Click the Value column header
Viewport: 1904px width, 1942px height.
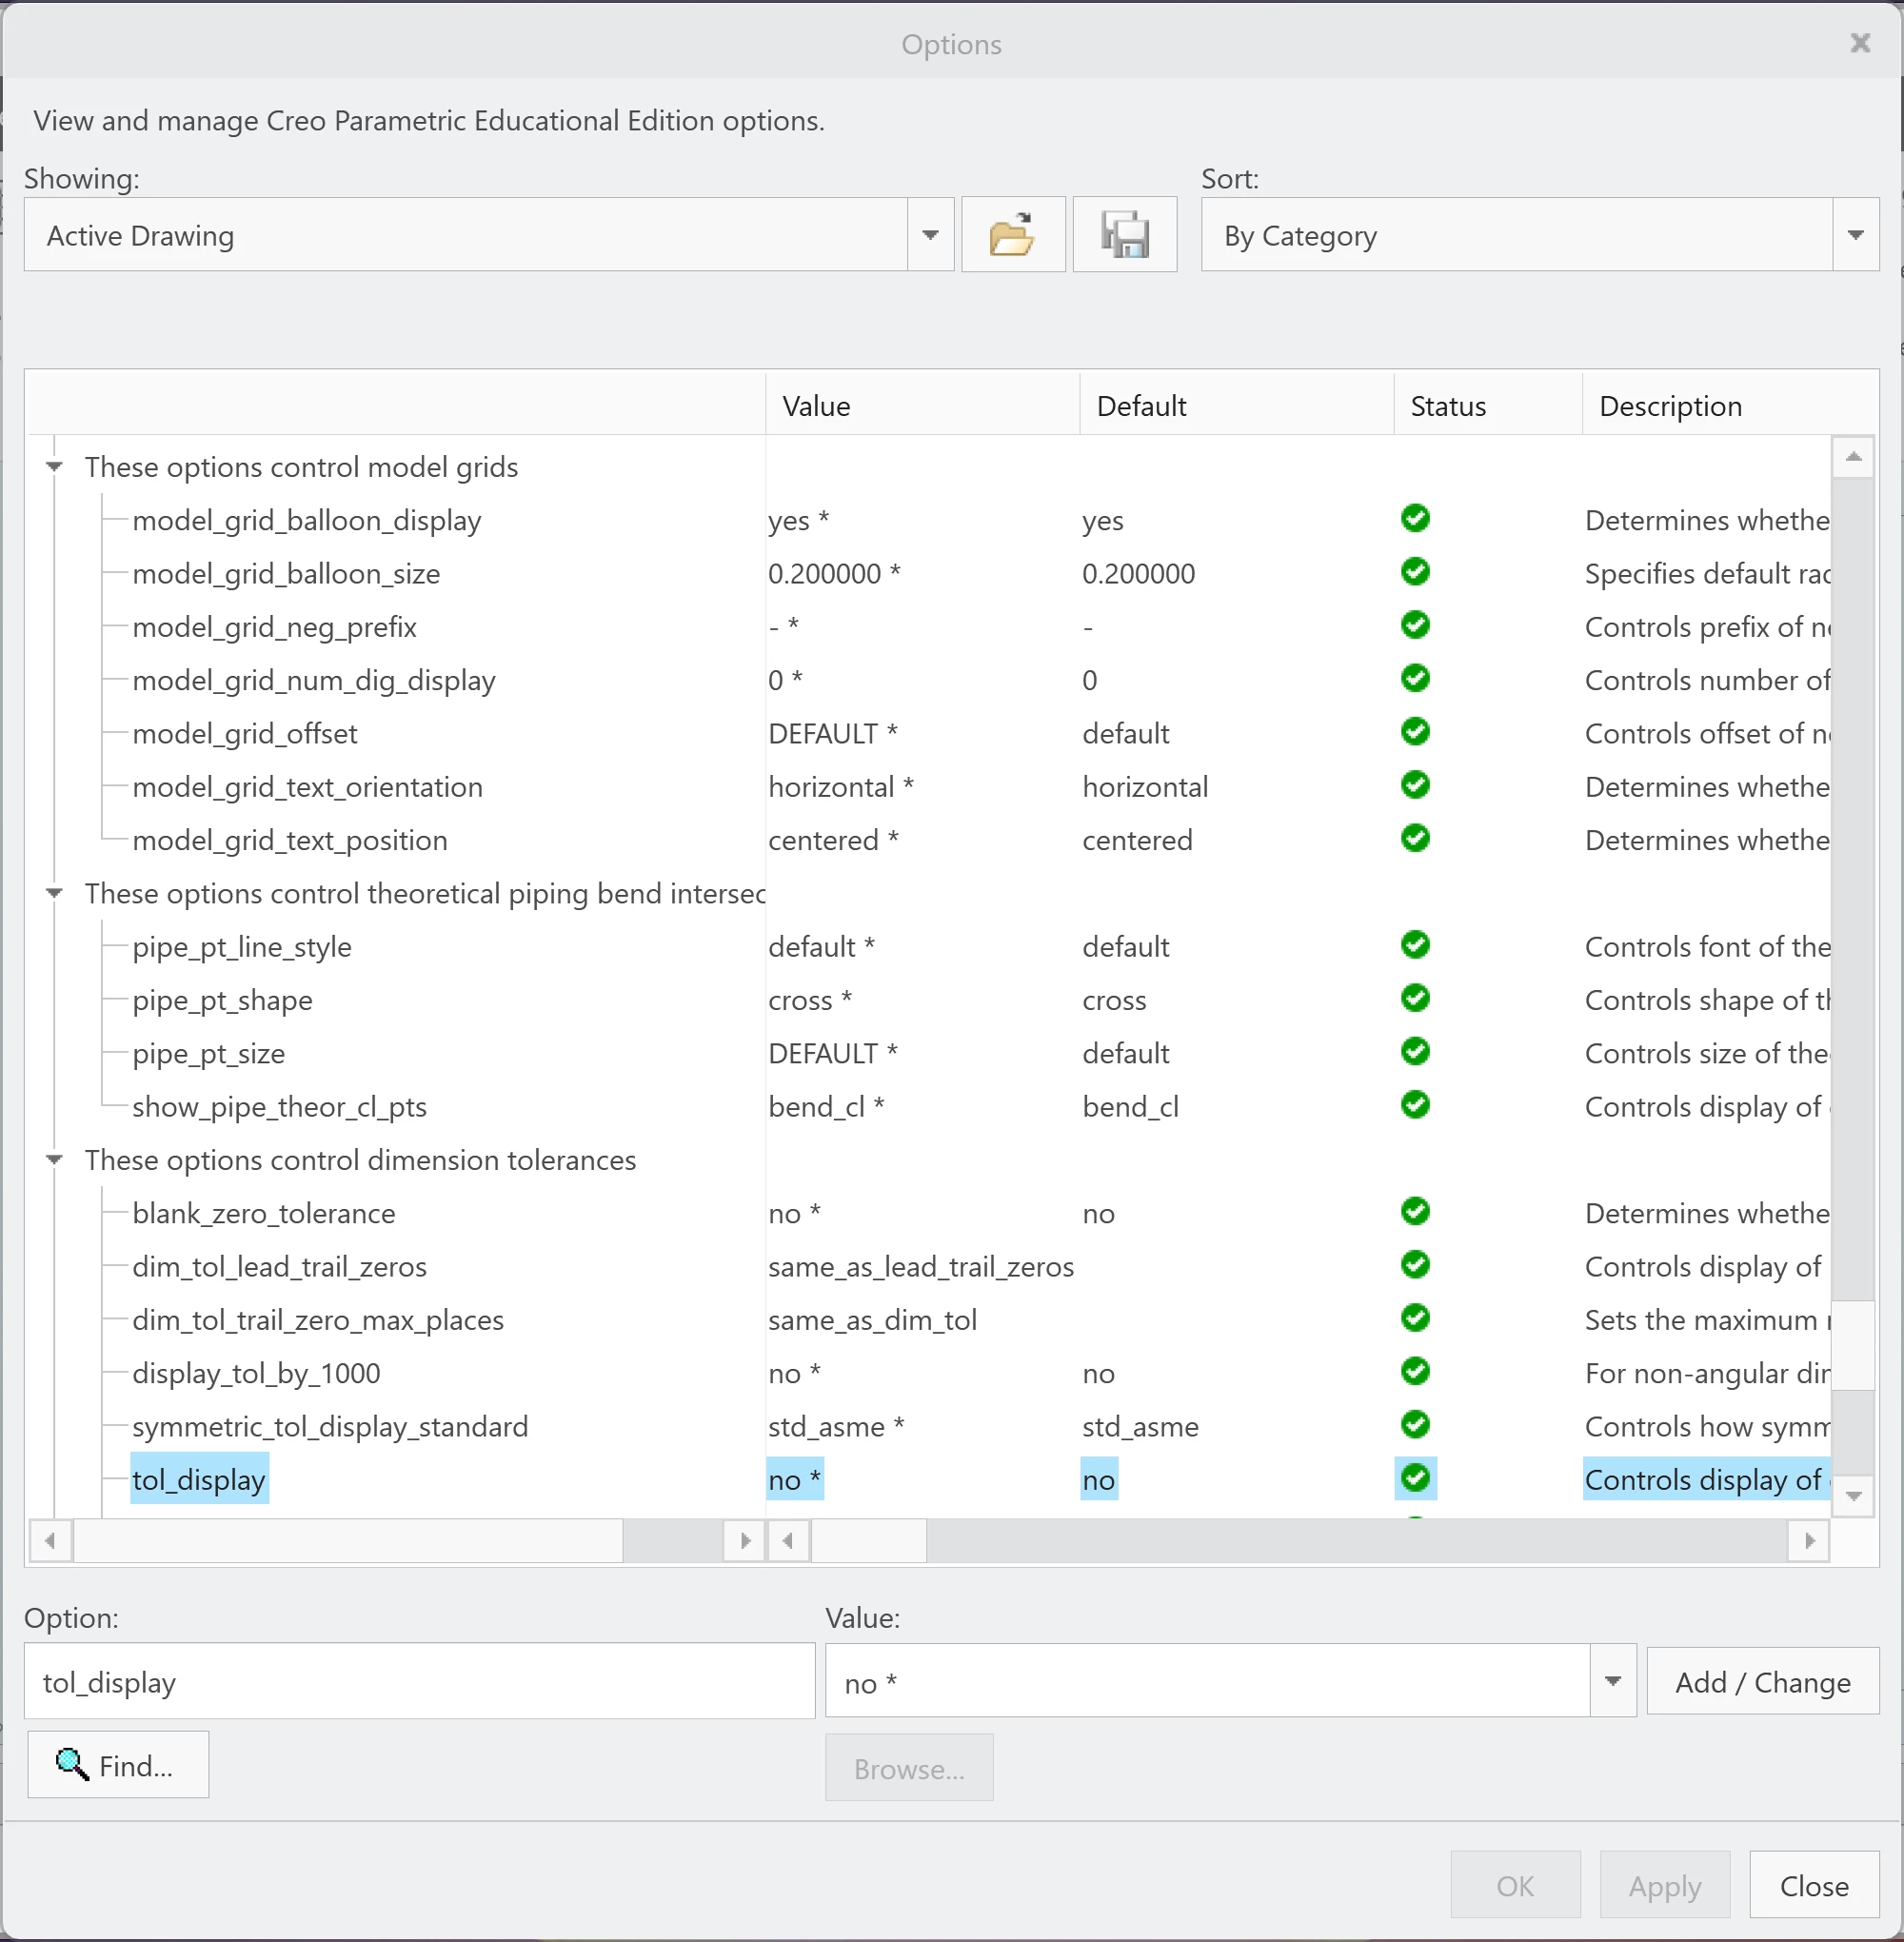922,406
